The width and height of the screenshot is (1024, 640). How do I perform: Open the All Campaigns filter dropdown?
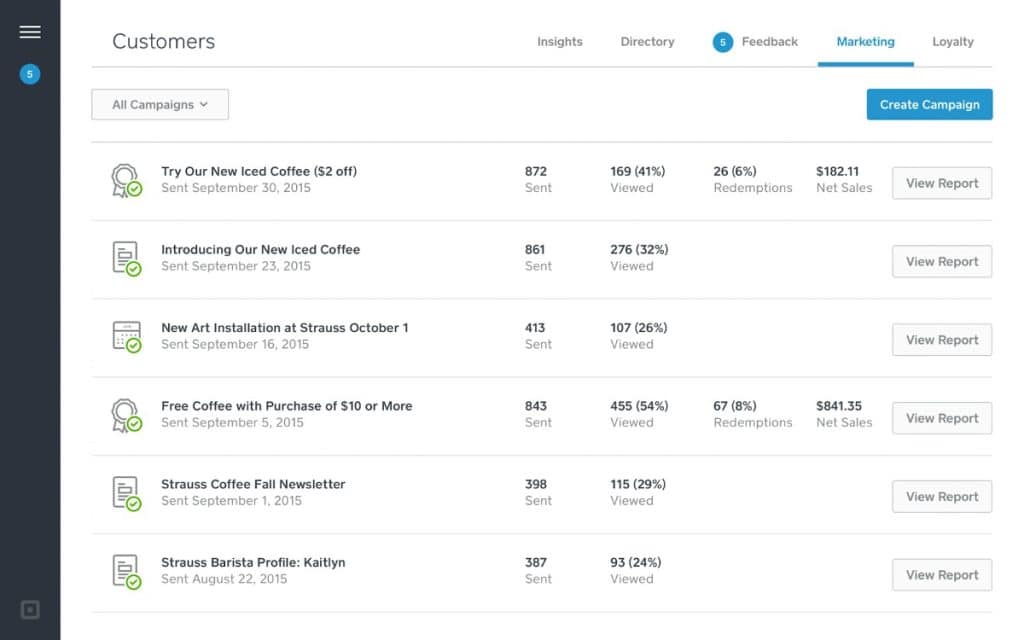159,104
